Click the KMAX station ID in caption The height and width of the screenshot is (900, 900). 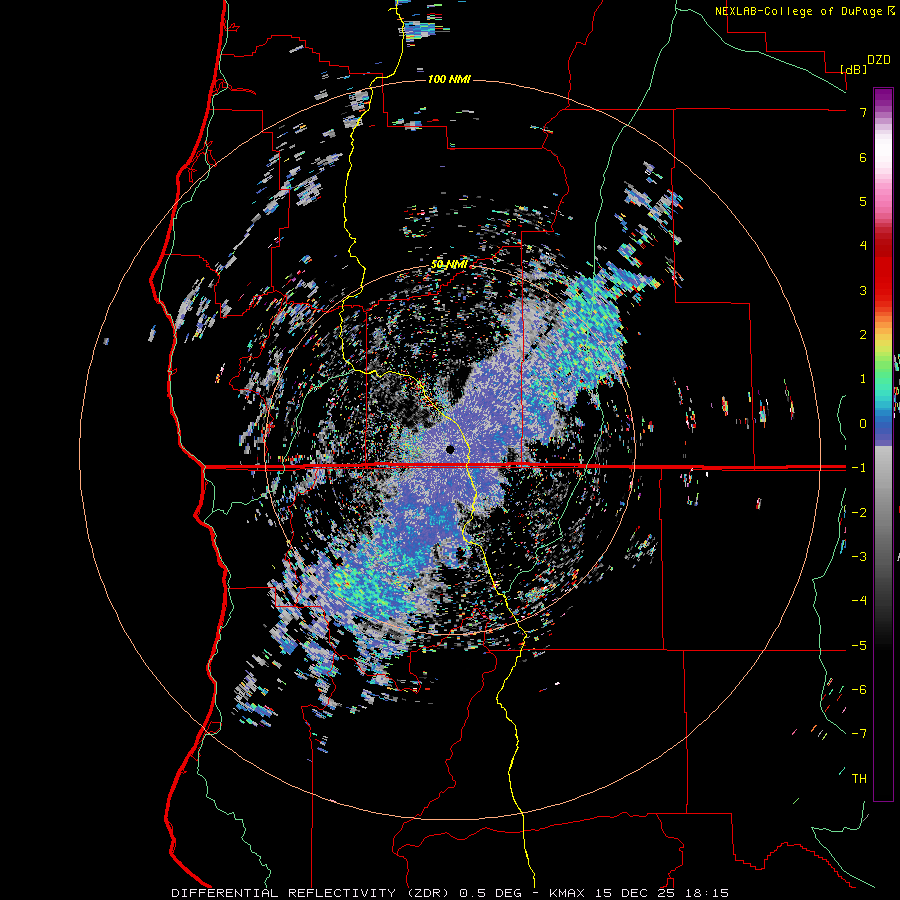(566, 893)
